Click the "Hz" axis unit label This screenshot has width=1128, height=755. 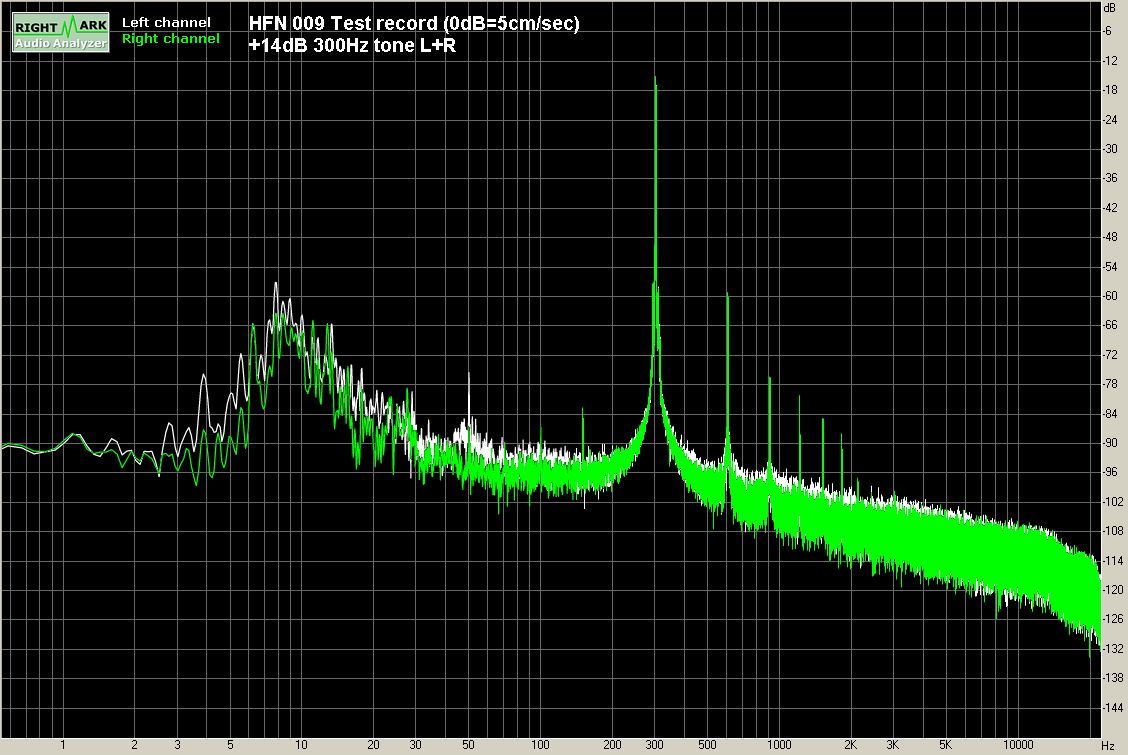[1108, 746]
